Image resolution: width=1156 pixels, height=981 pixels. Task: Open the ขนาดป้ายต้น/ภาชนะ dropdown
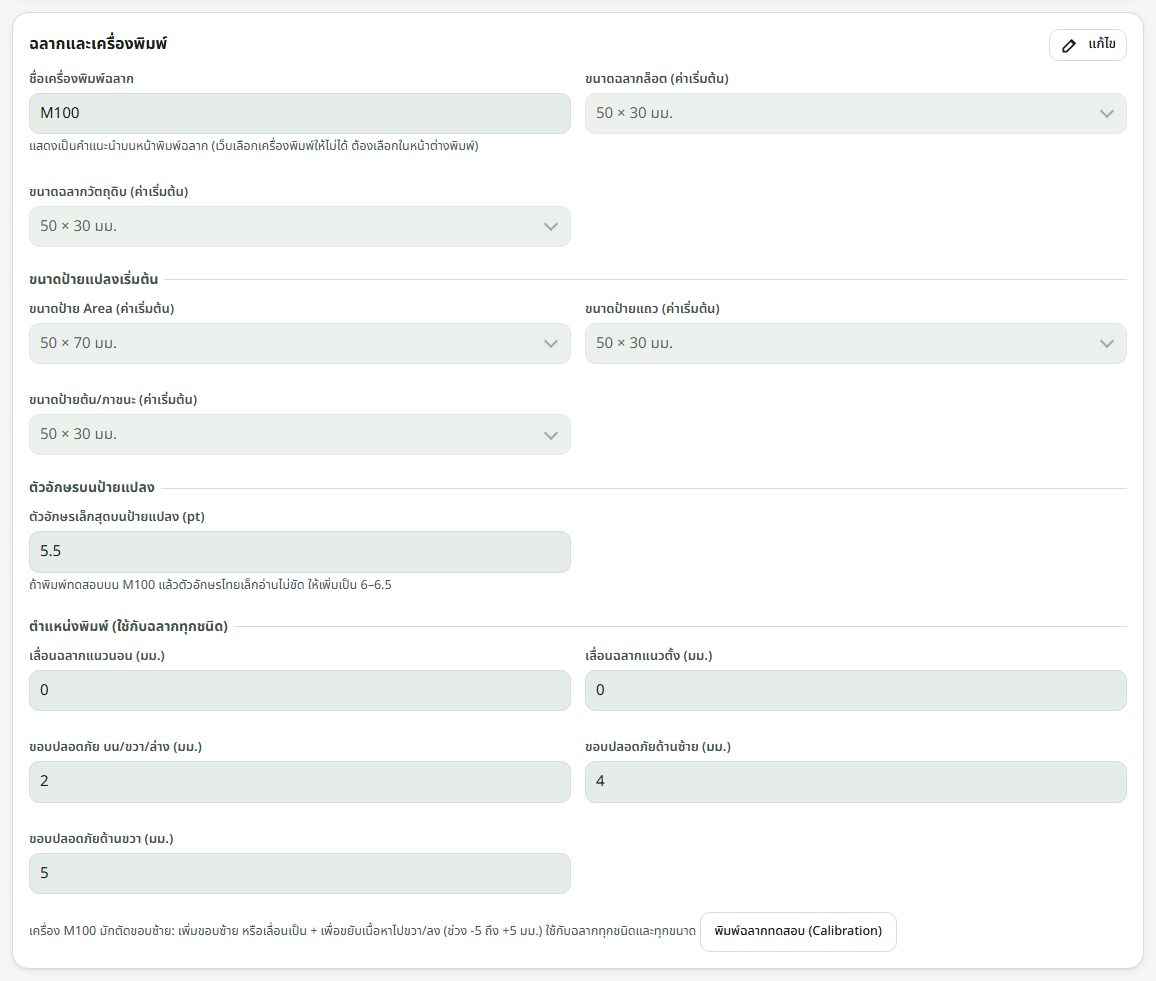pyautogui.click(x=299, y=434)
